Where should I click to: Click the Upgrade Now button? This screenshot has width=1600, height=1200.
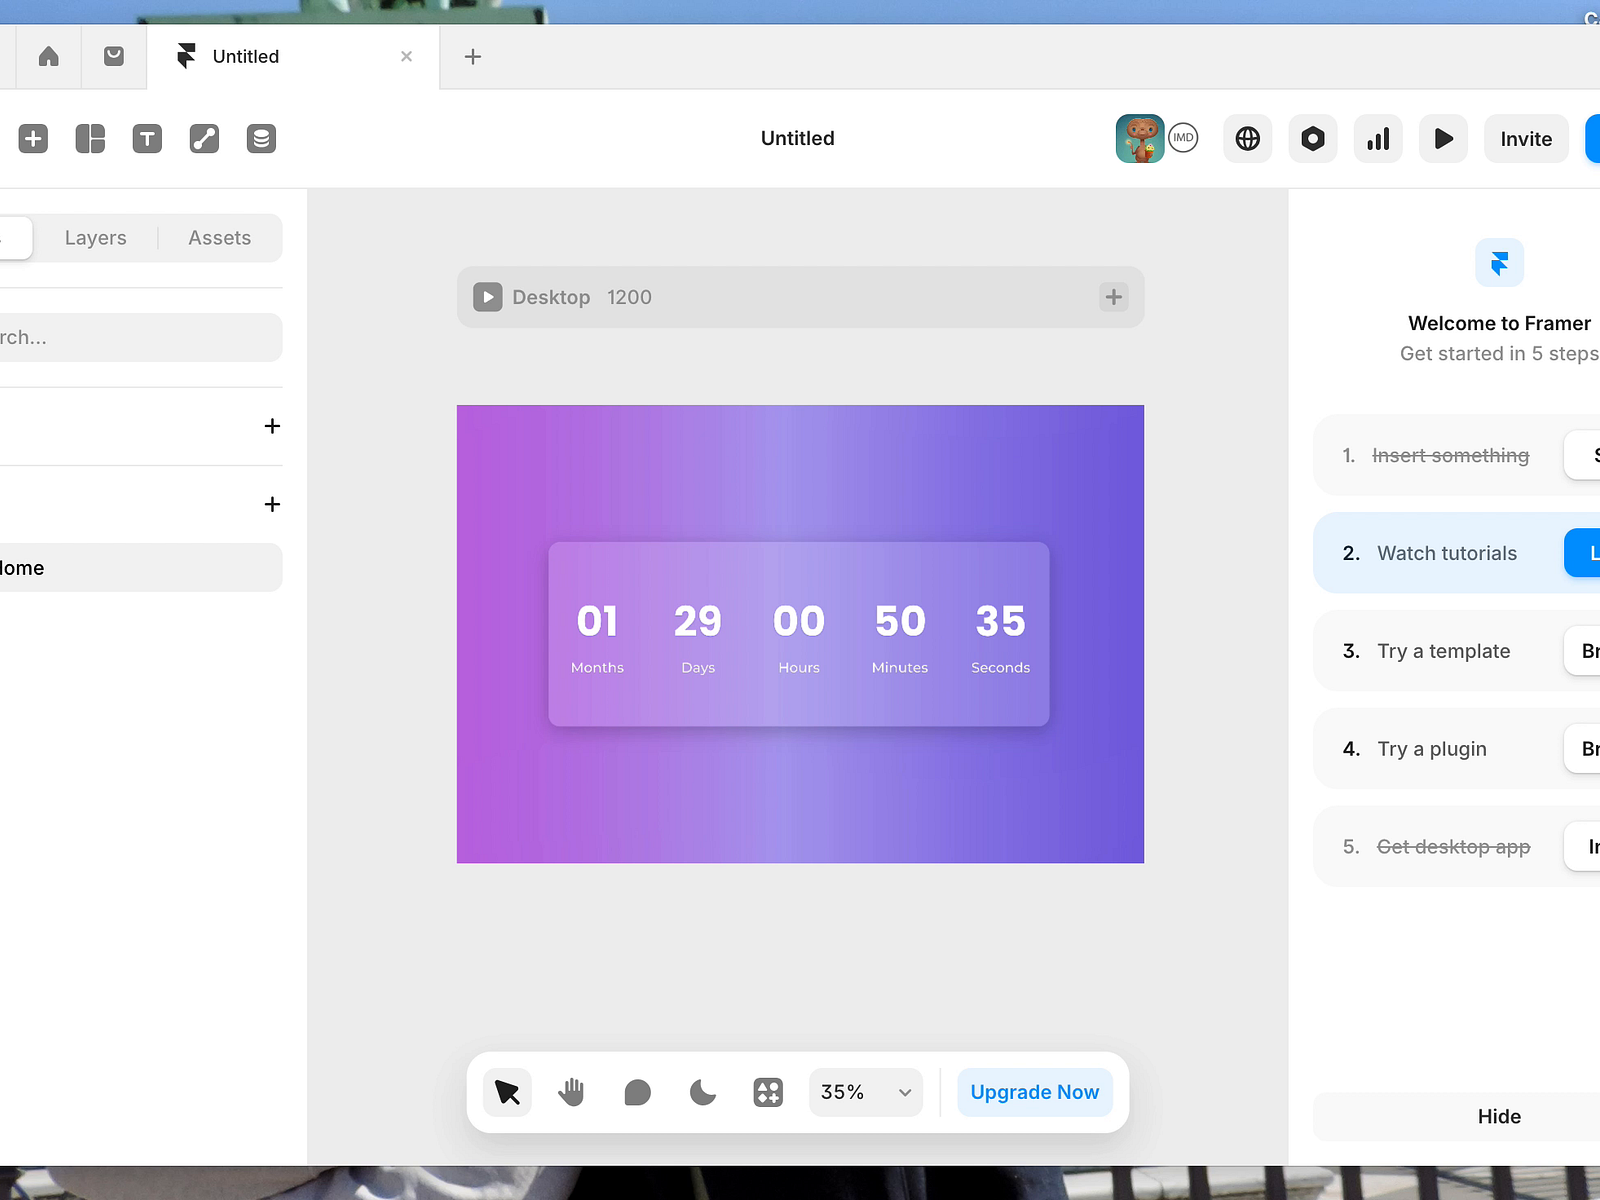(1034, 1092)
